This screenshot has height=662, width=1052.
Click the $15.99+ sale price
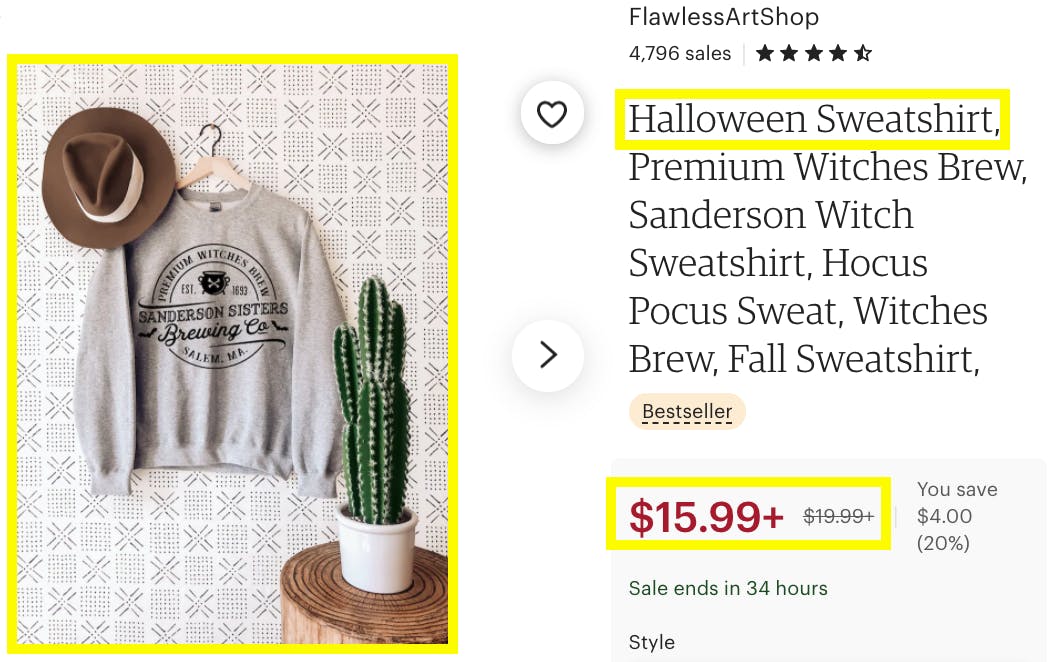(706, 517)
